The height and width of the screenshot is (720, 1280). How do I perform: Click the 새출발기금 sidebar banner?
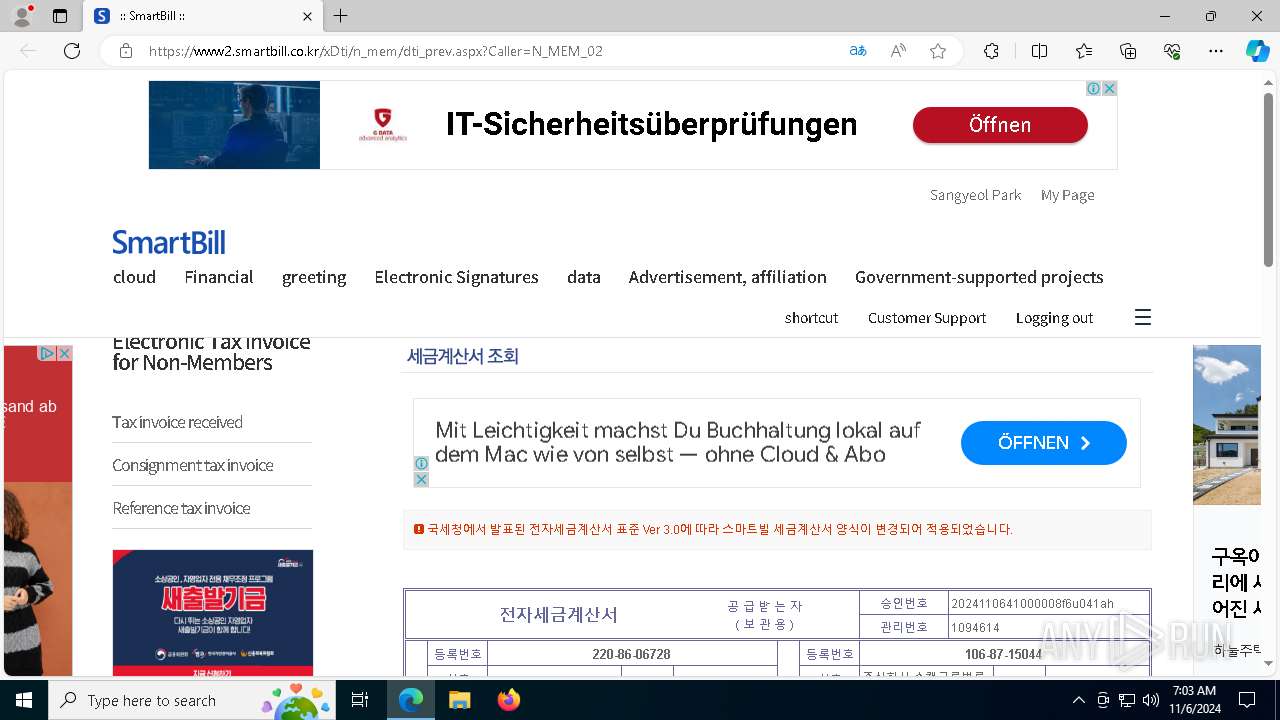click(212, 612)
